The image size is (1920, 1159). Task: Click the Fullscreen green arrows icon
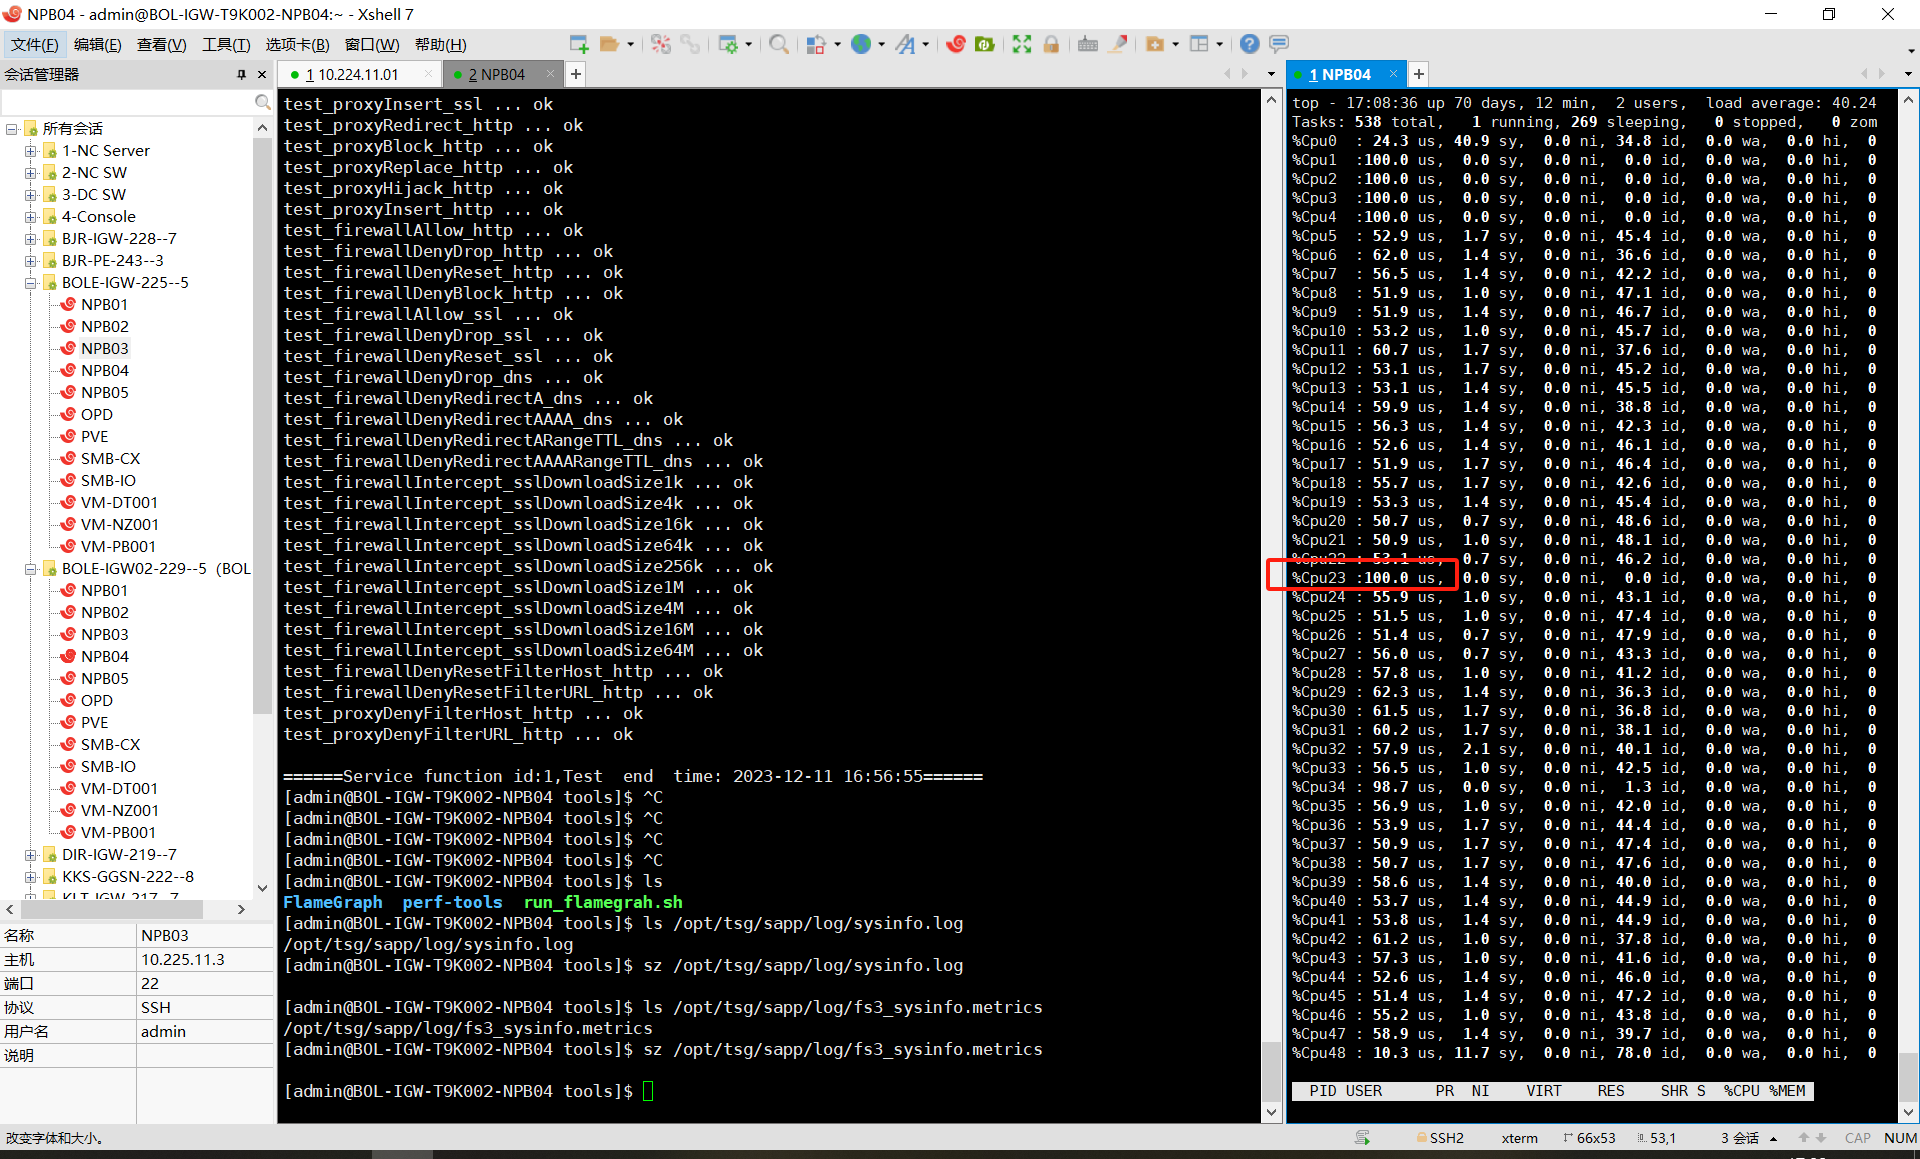1021,44
